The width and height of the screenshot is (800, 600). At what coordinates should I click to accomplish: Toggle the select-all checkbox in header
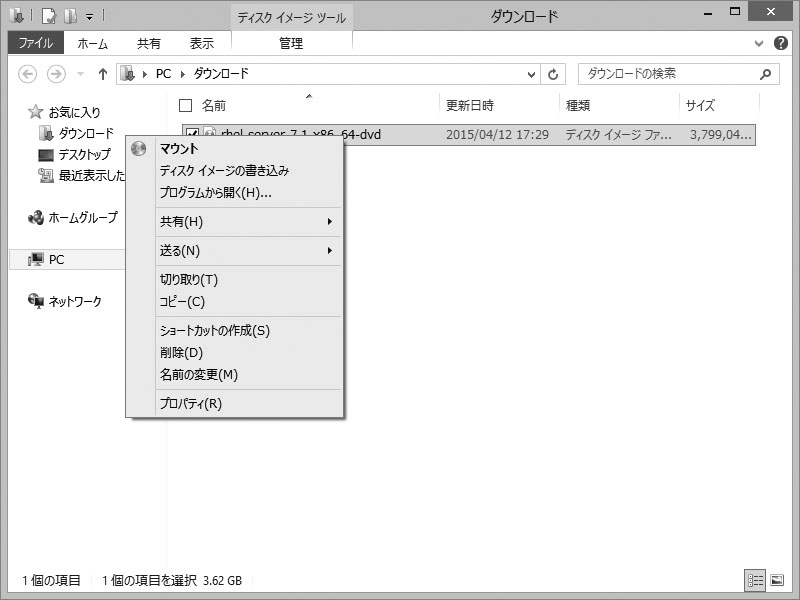[x=186, y=106]
